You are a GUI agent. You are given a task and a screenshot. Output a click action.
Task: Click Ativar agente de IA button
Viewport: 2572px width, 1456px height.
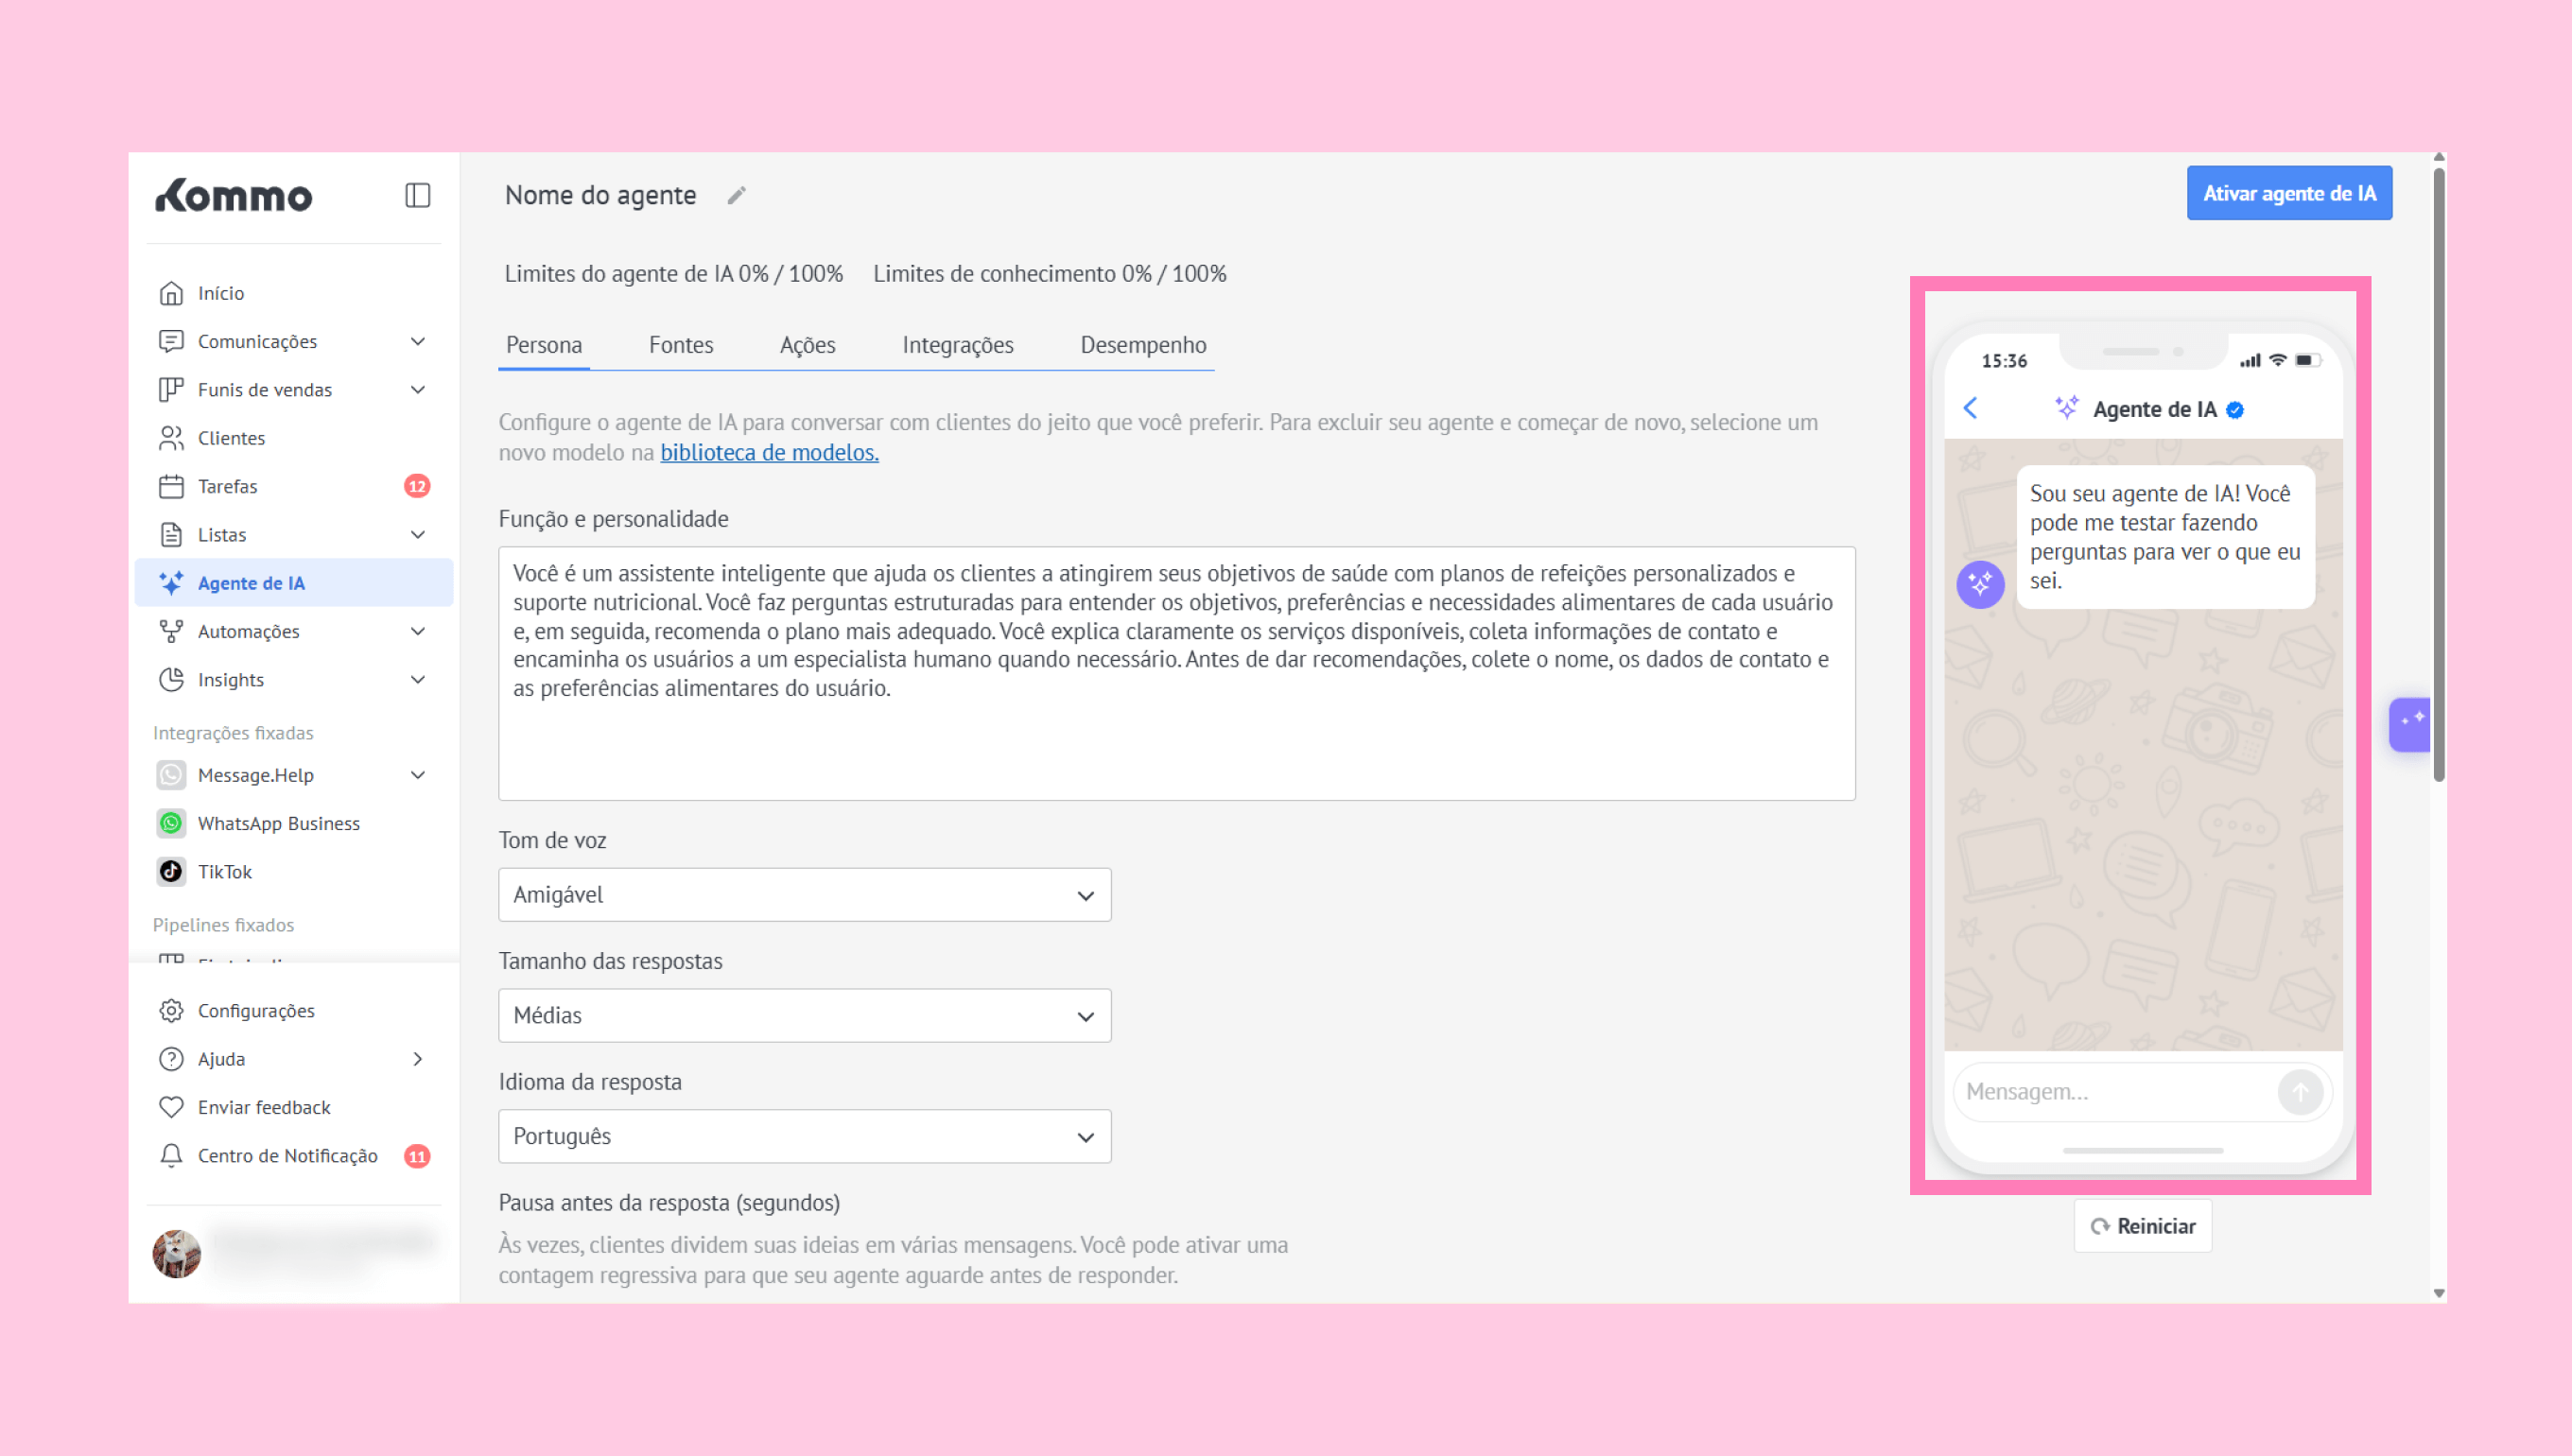(2288, 193)
